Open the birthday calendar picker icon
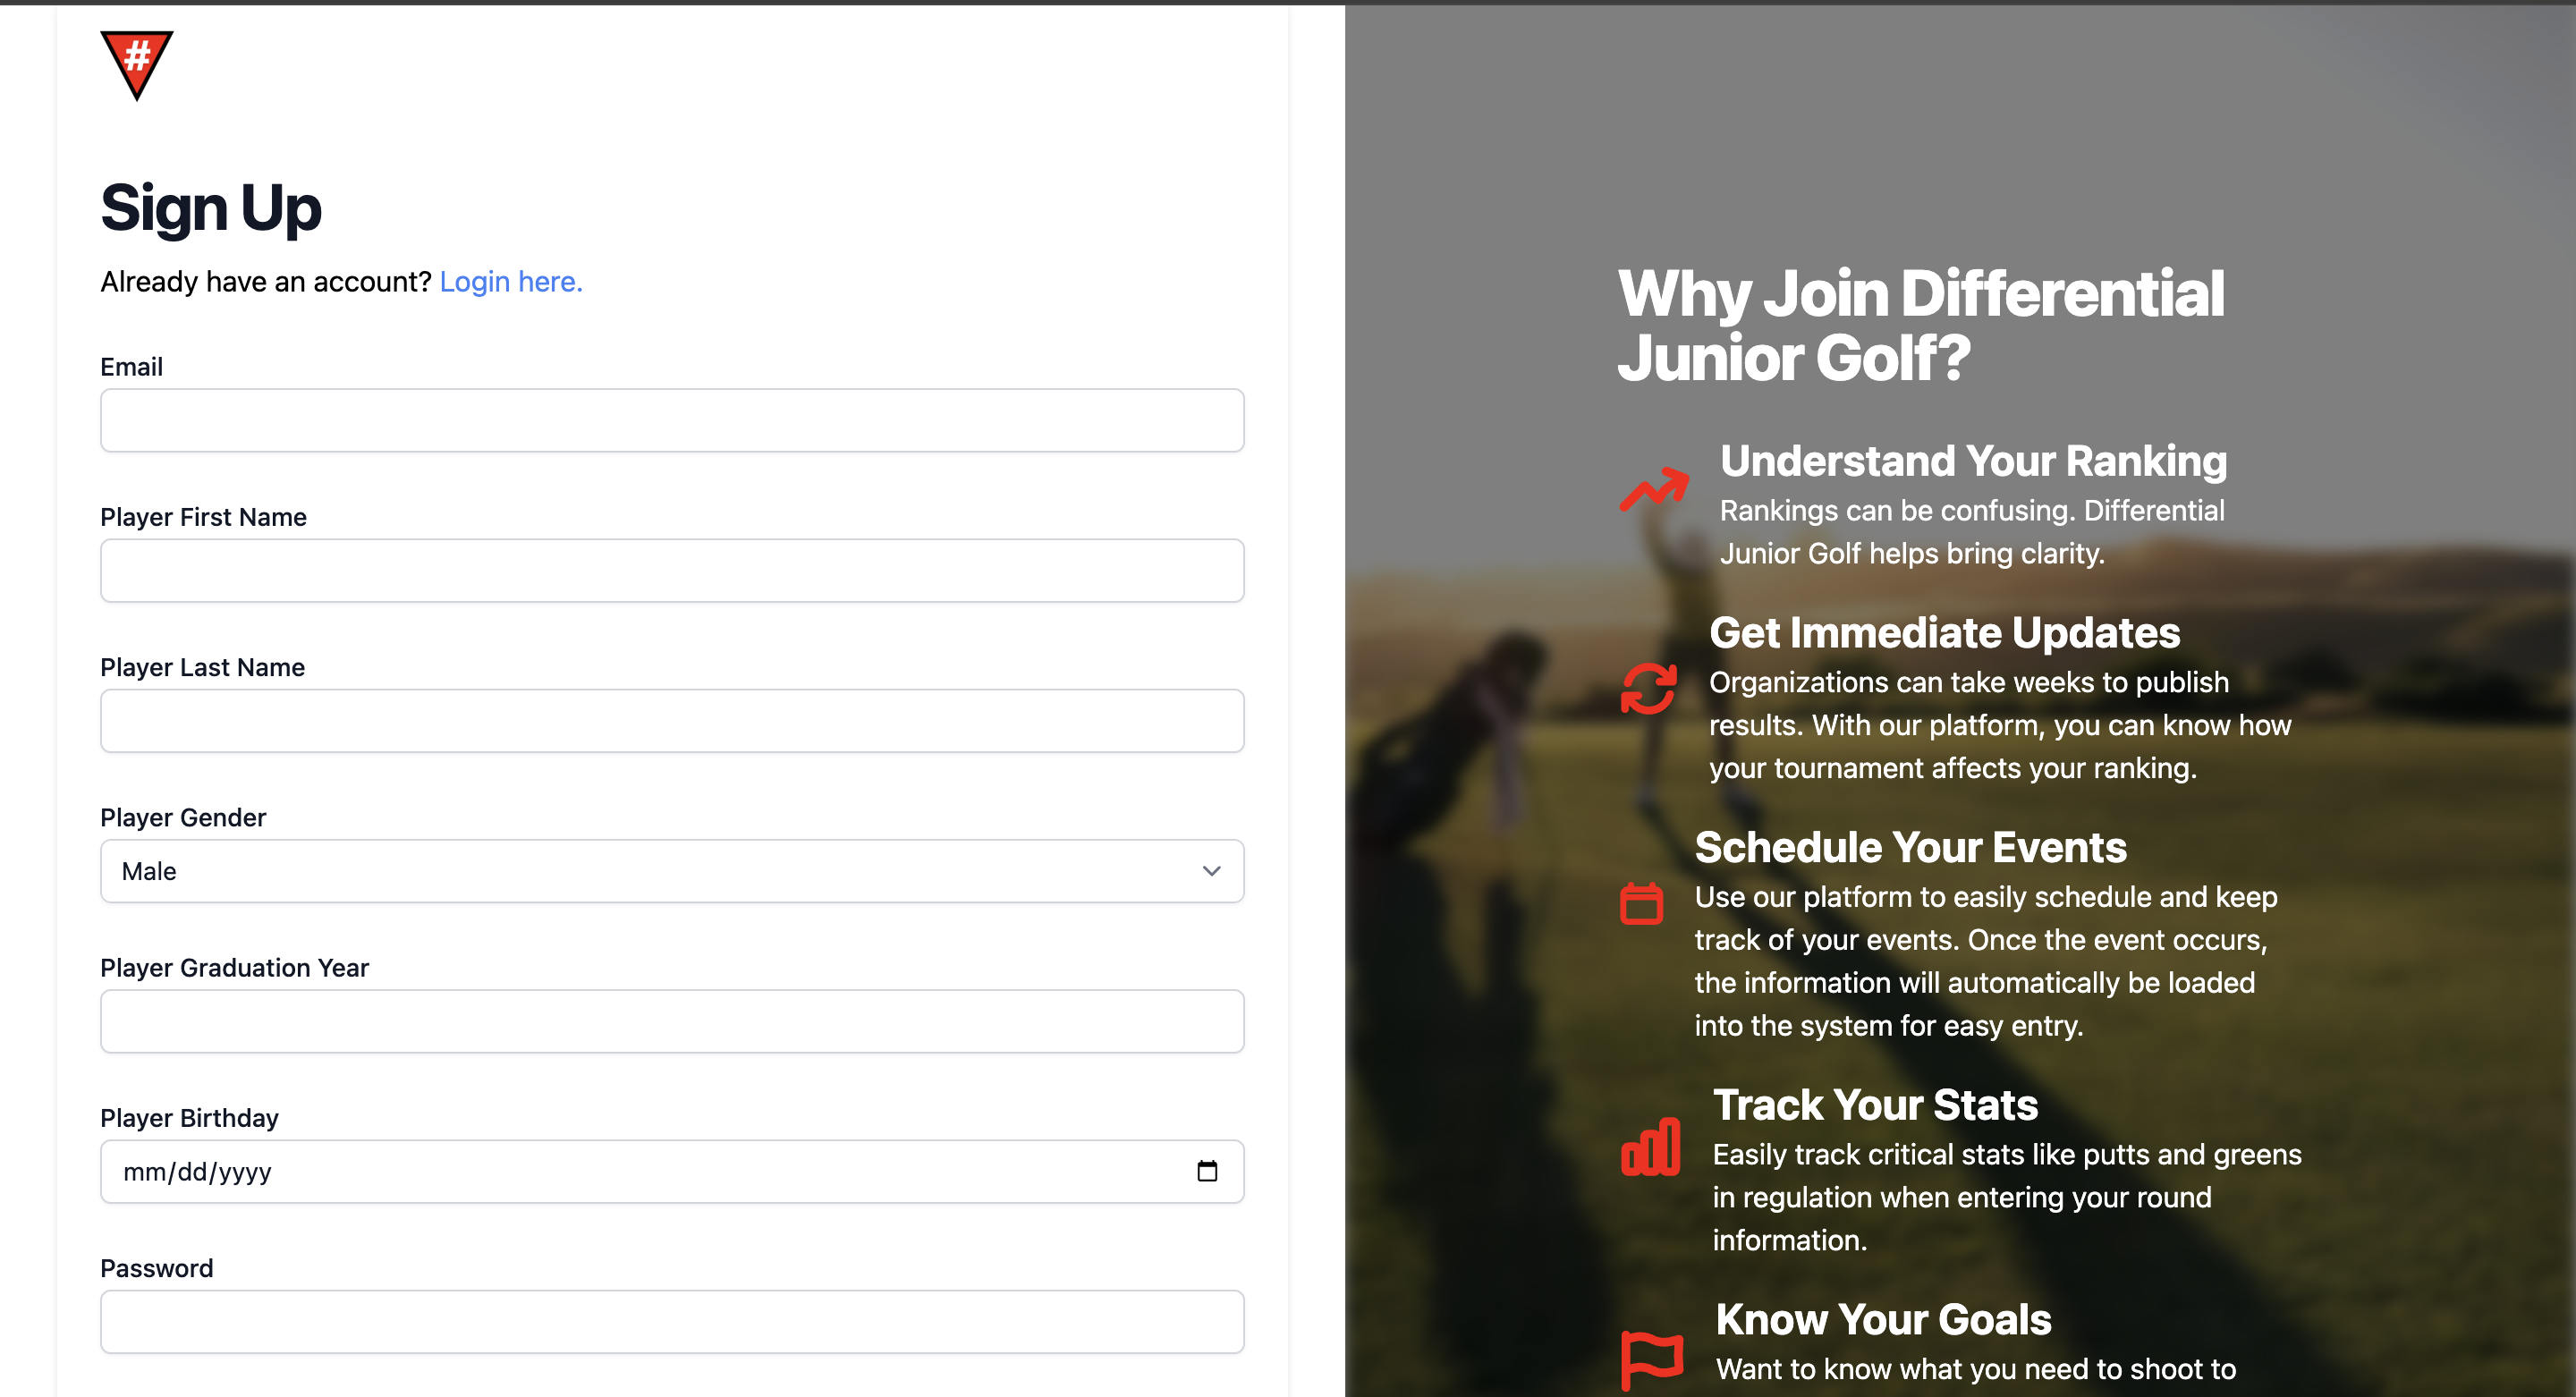Image resolution: width=2576 pixels, height=1397 pixels. coord(1207,1171)
